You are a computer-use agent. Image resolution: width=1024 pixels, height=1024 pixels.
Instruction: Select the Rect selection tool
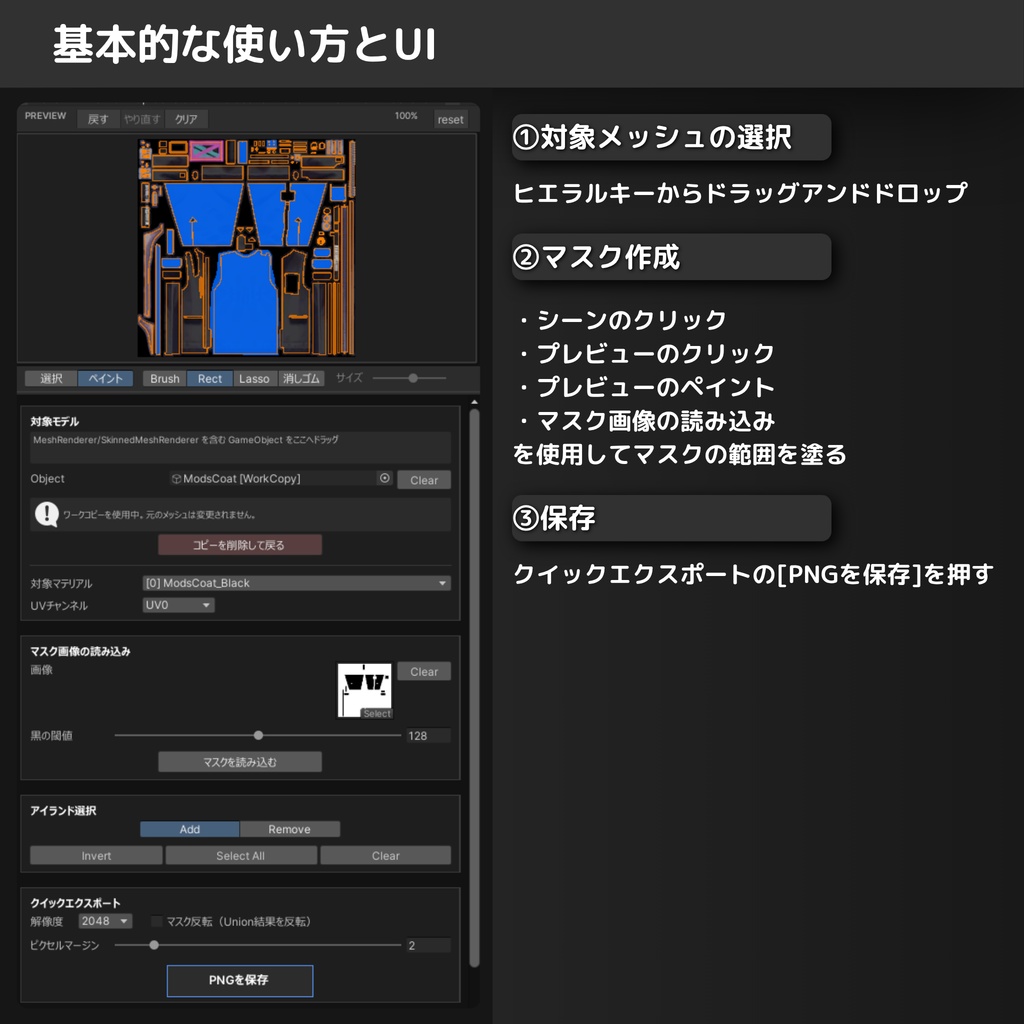[x=209, y=379]
